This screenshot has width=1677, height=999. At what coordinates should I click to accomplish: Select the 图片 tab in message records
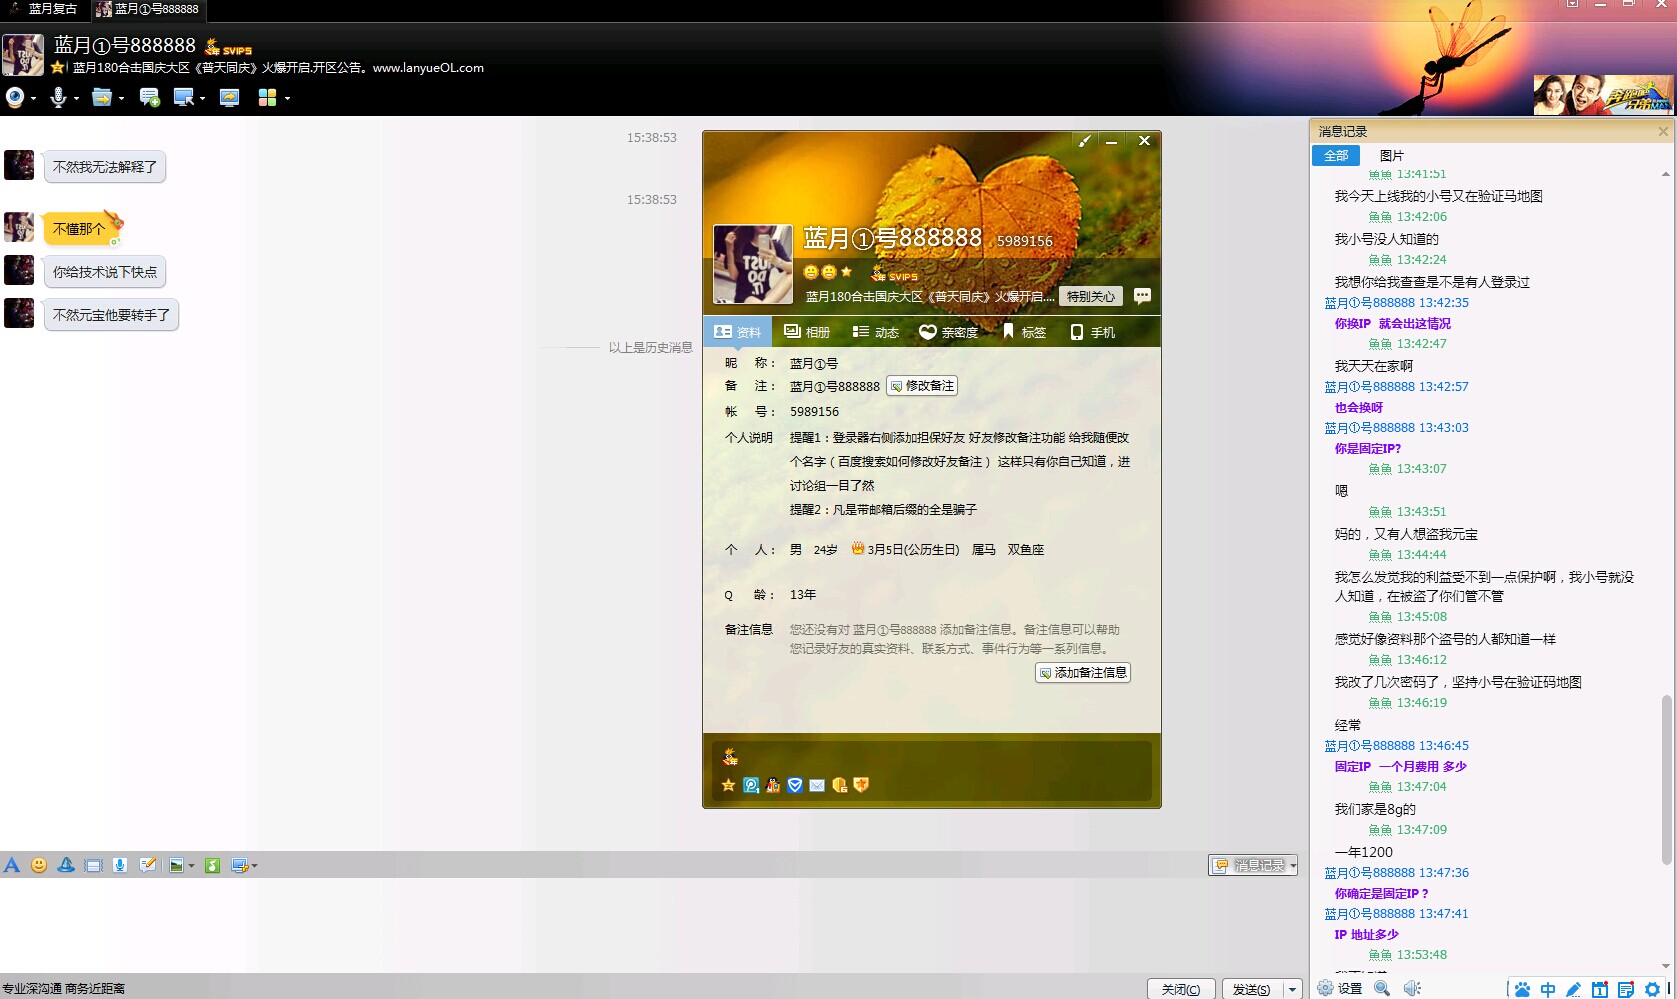(1391, 155)
